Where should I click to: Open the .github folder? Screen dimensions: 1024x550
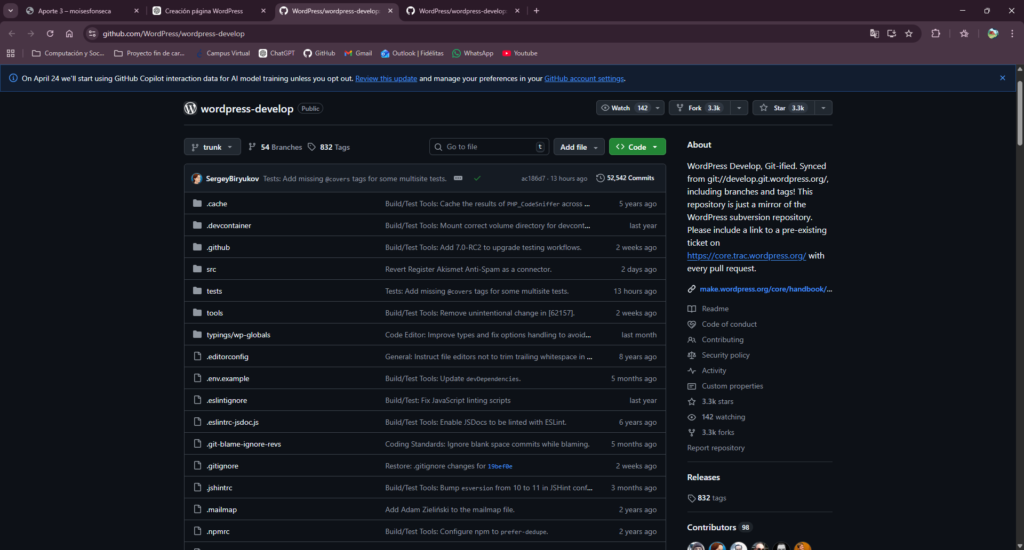[x=218, y=248]
